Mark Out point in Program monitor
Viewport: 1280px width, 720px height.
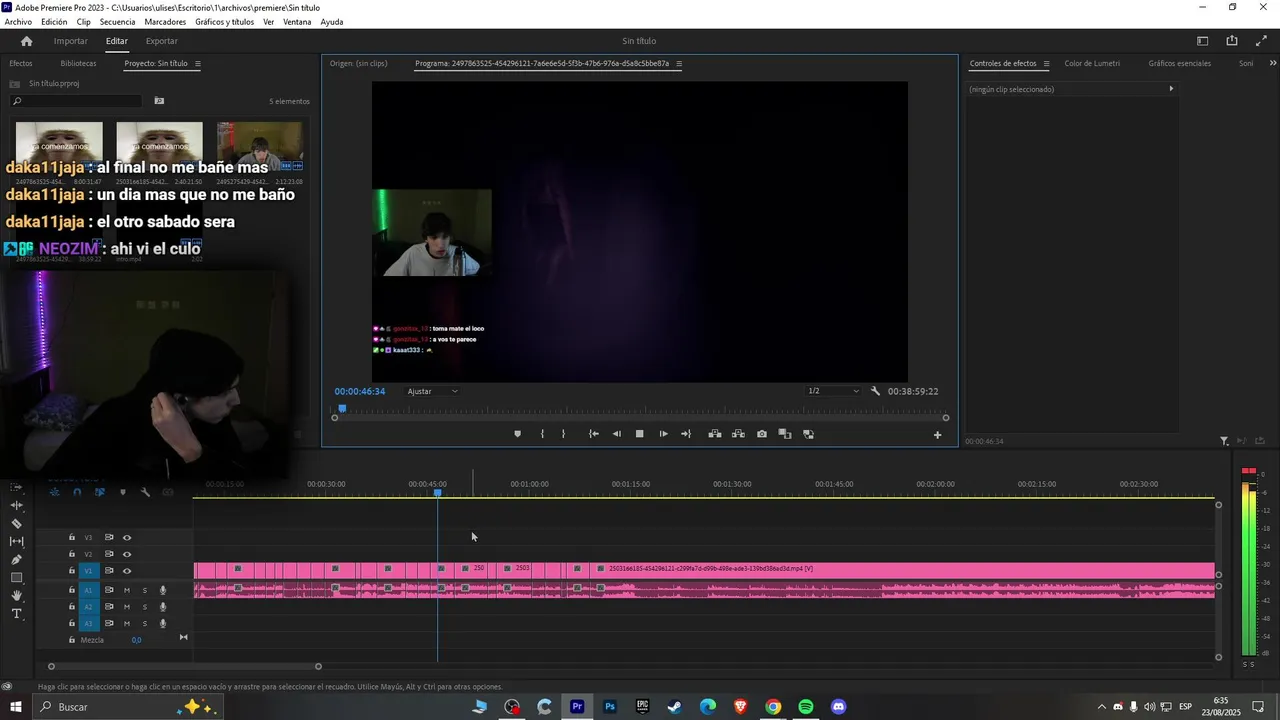coord(563,434)
